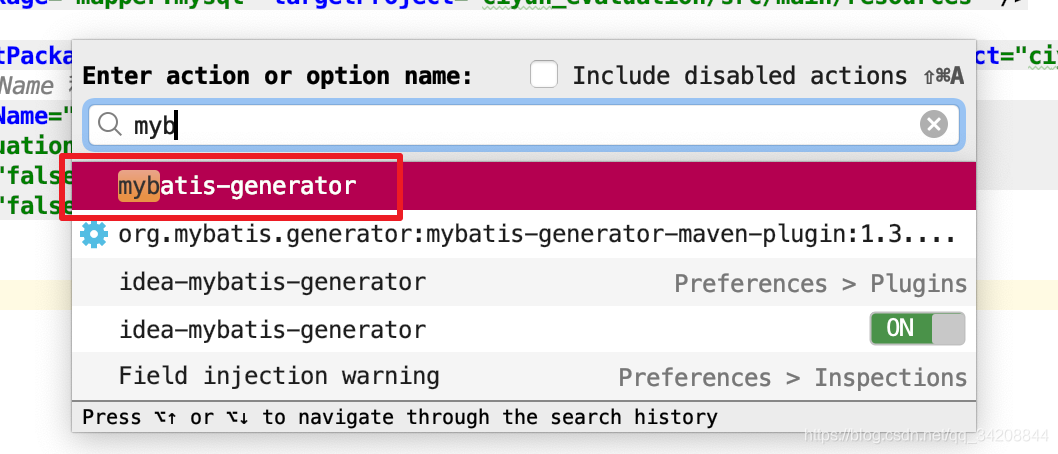
Task: Toggle the idea-mybatis-generator ON switch
Action: tap(917, 329)
